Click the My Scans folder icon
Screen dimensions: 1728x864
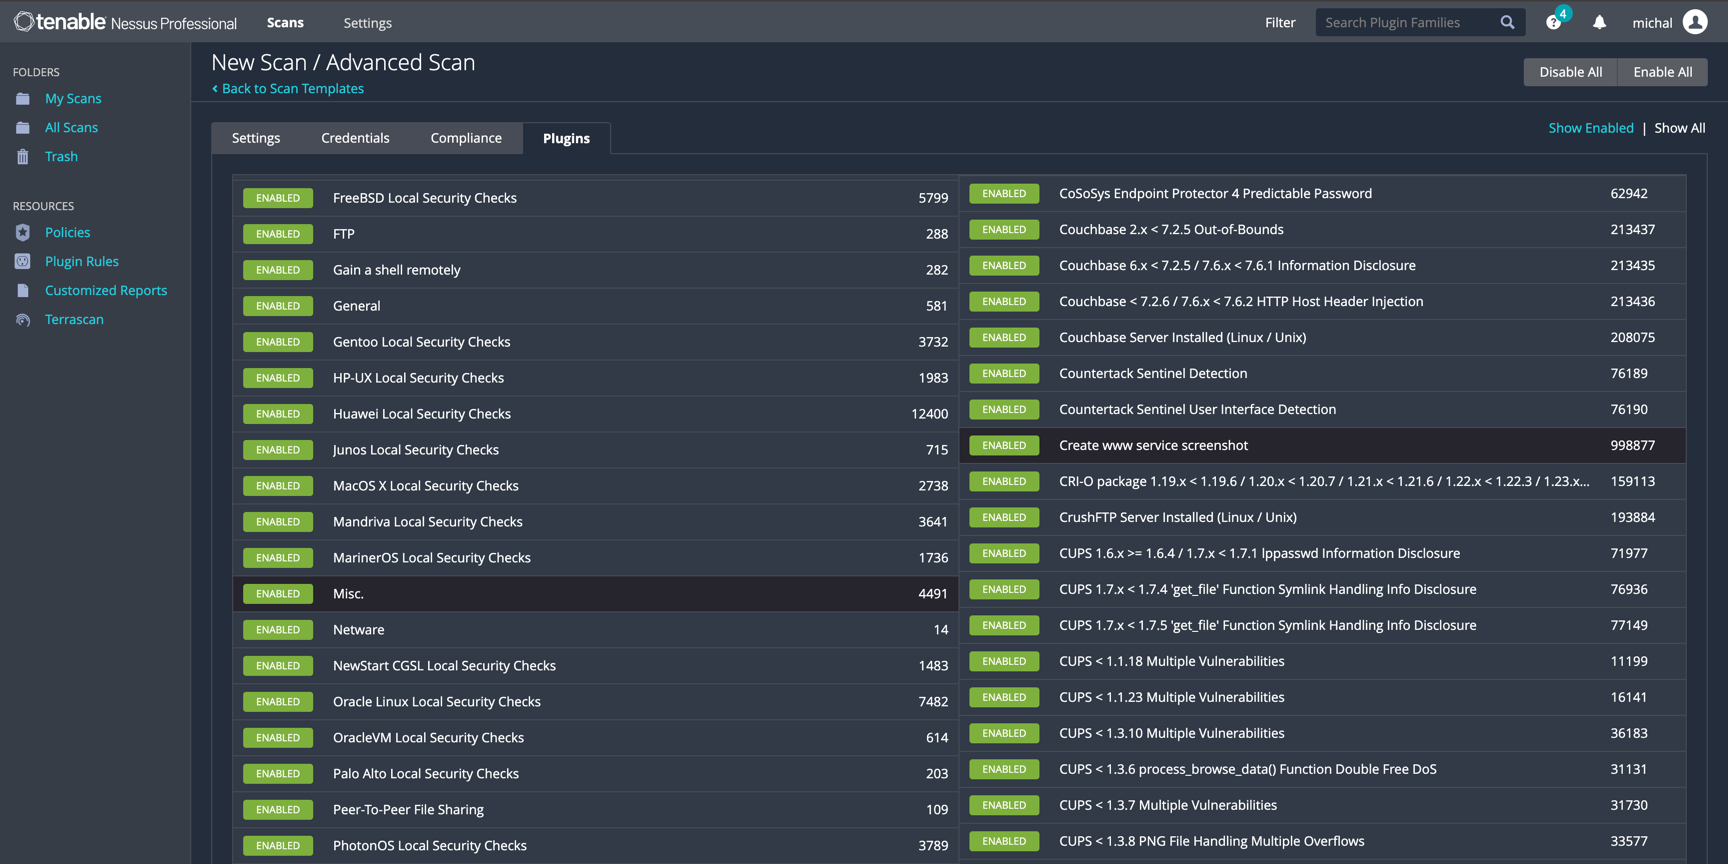click(23, 99)
